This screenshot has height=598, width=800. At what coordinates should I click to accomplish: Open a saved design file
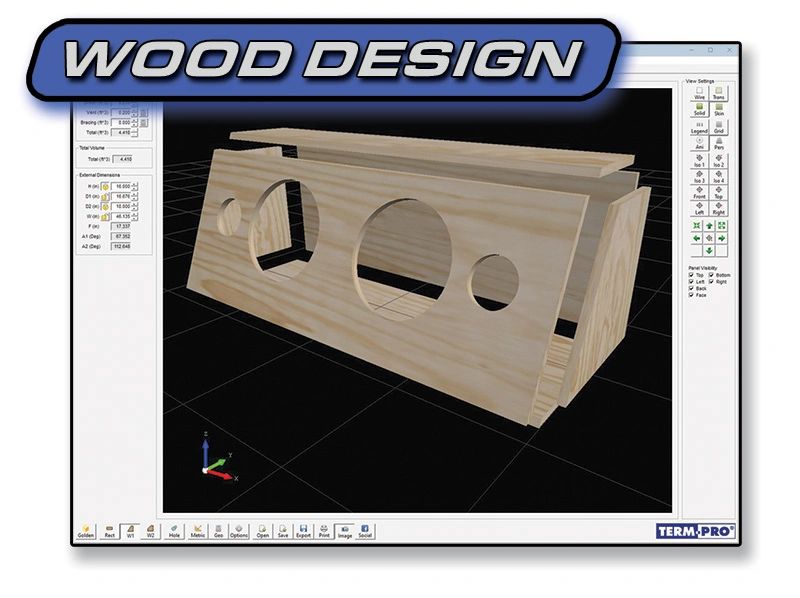[262, 531]
